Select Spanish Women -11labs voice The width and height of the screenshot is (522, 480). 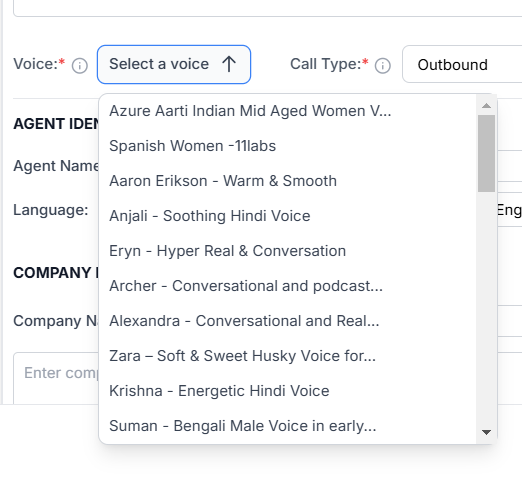click(x=288, y=146)
